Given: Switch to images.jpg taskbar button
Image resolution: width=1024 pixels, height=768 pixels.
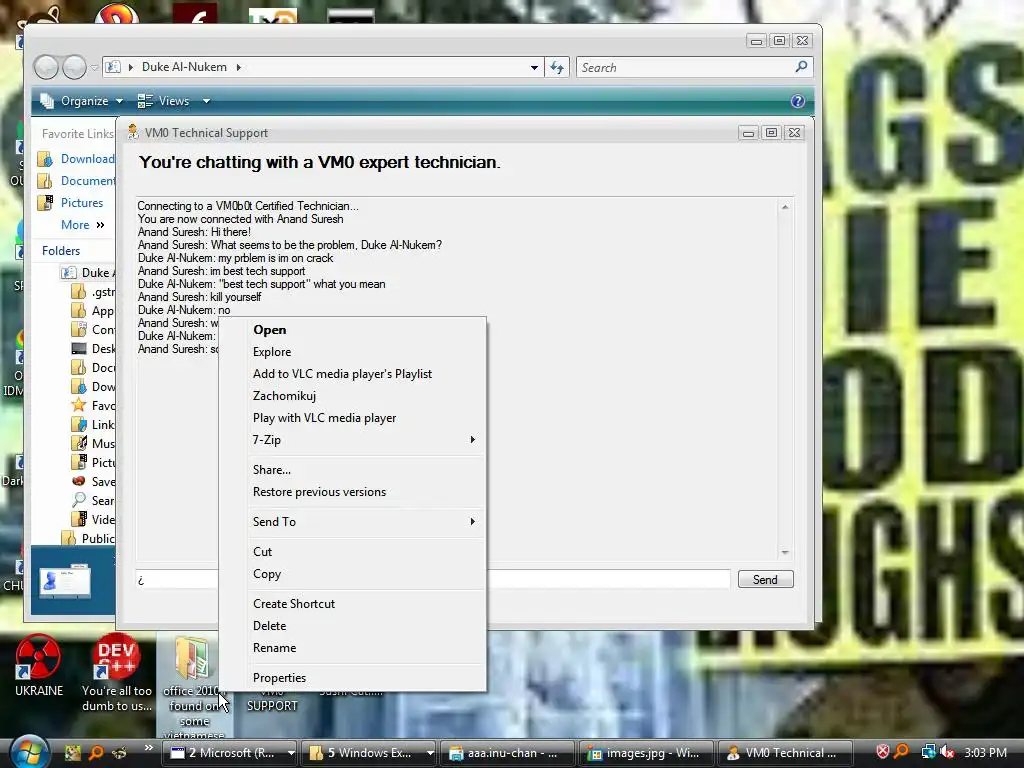Looking at the screenshot, I should [646, 753].
